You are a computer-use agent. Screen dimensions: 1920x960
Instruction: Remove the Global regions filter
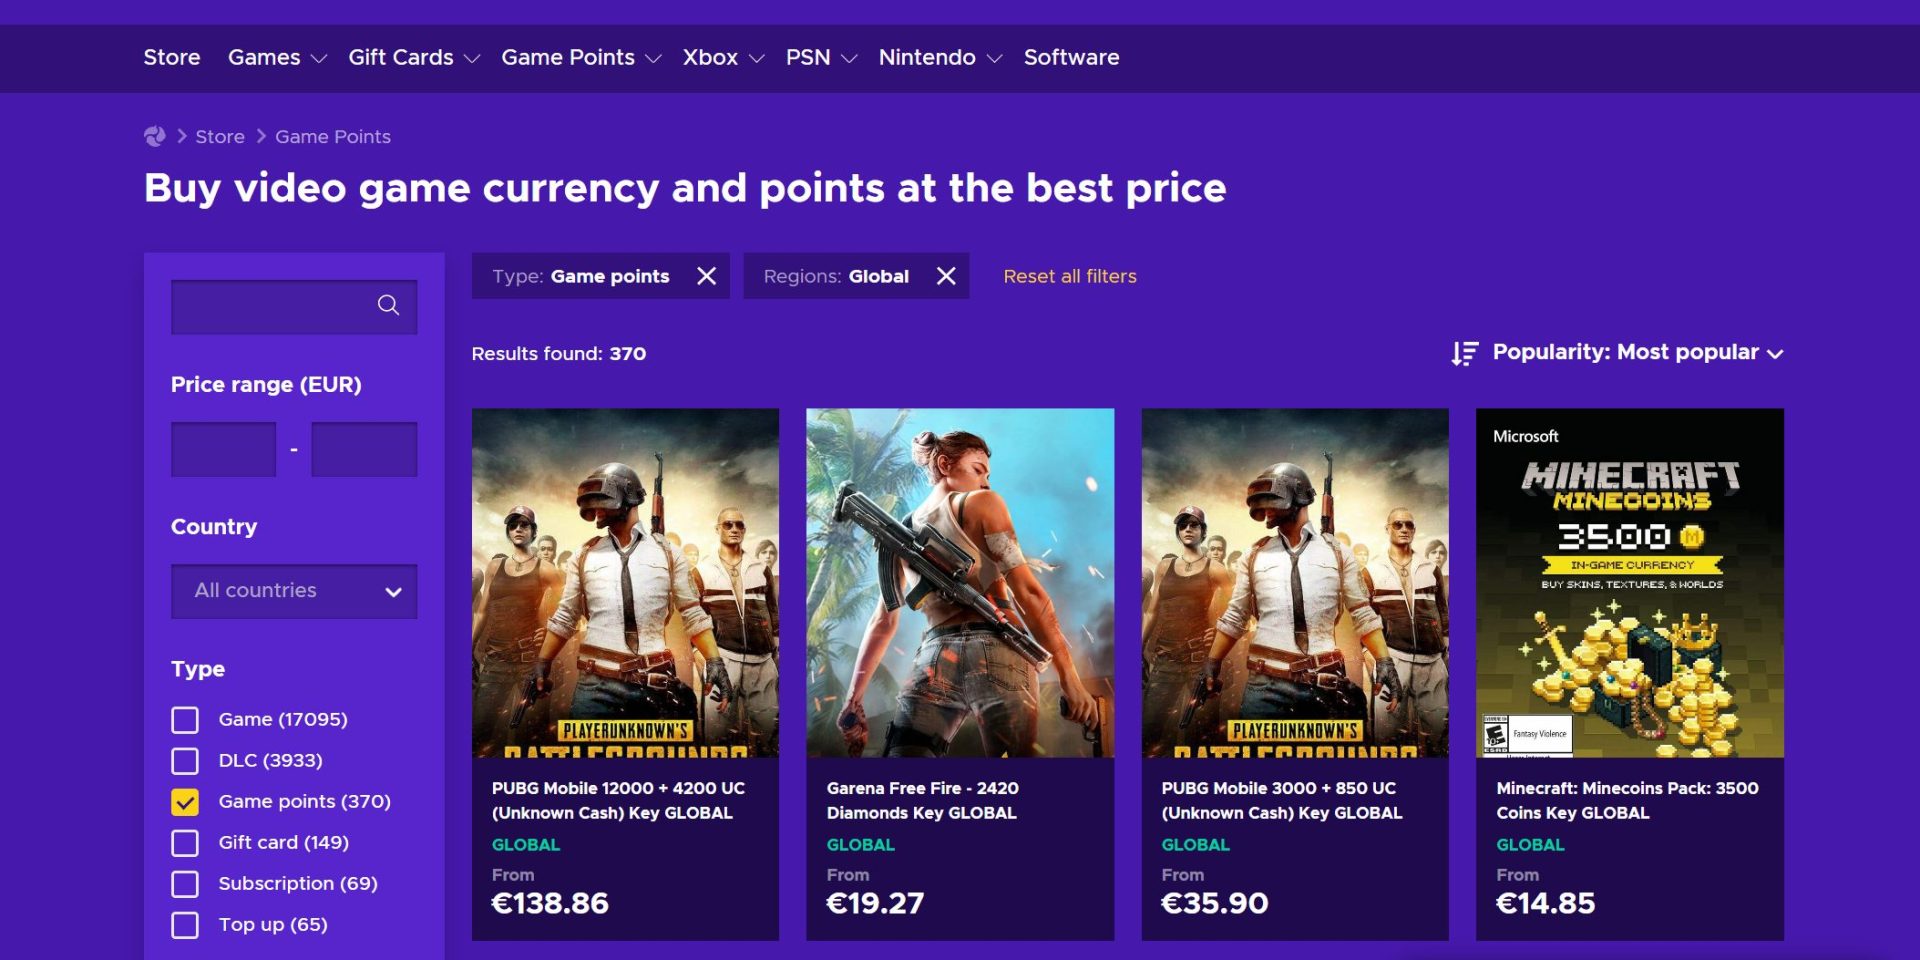(x=946, y=276)
